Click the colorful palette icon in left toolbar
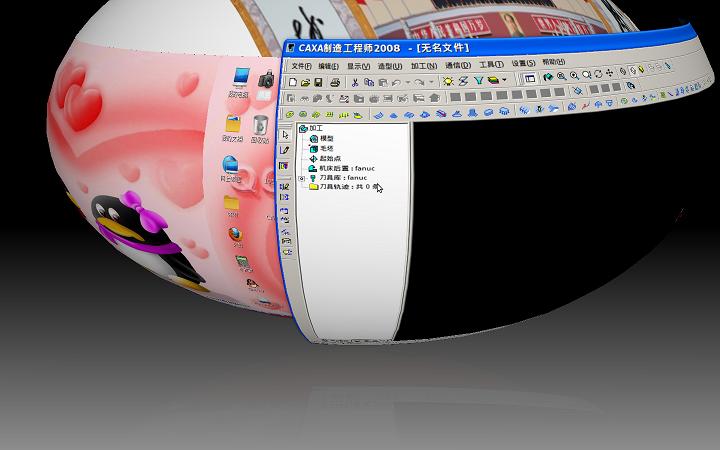The width and height of the screenshot is (720, 450). 284,166
